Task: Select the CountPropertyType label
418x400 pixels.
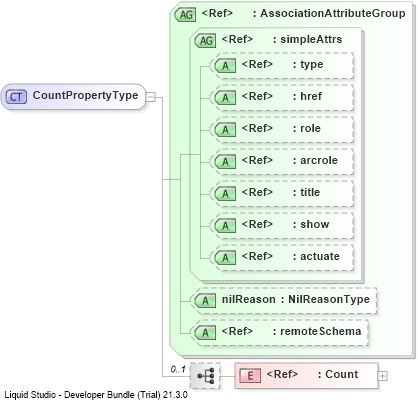Action: pyautogui.click(x=85, y=95)
